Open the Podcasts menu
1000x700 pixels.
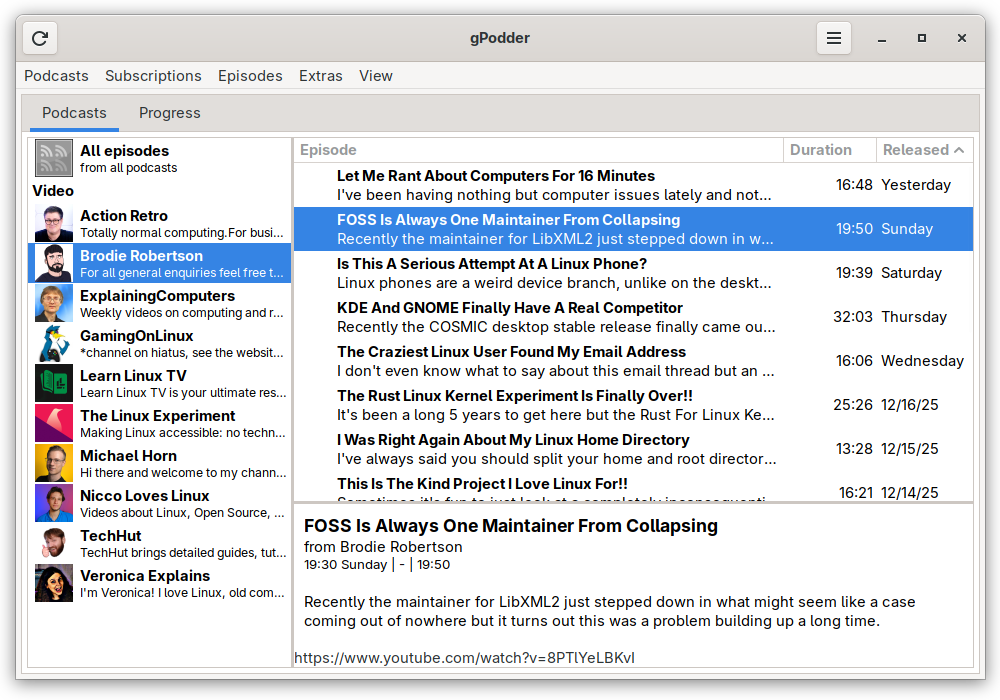tap(56, 76)
